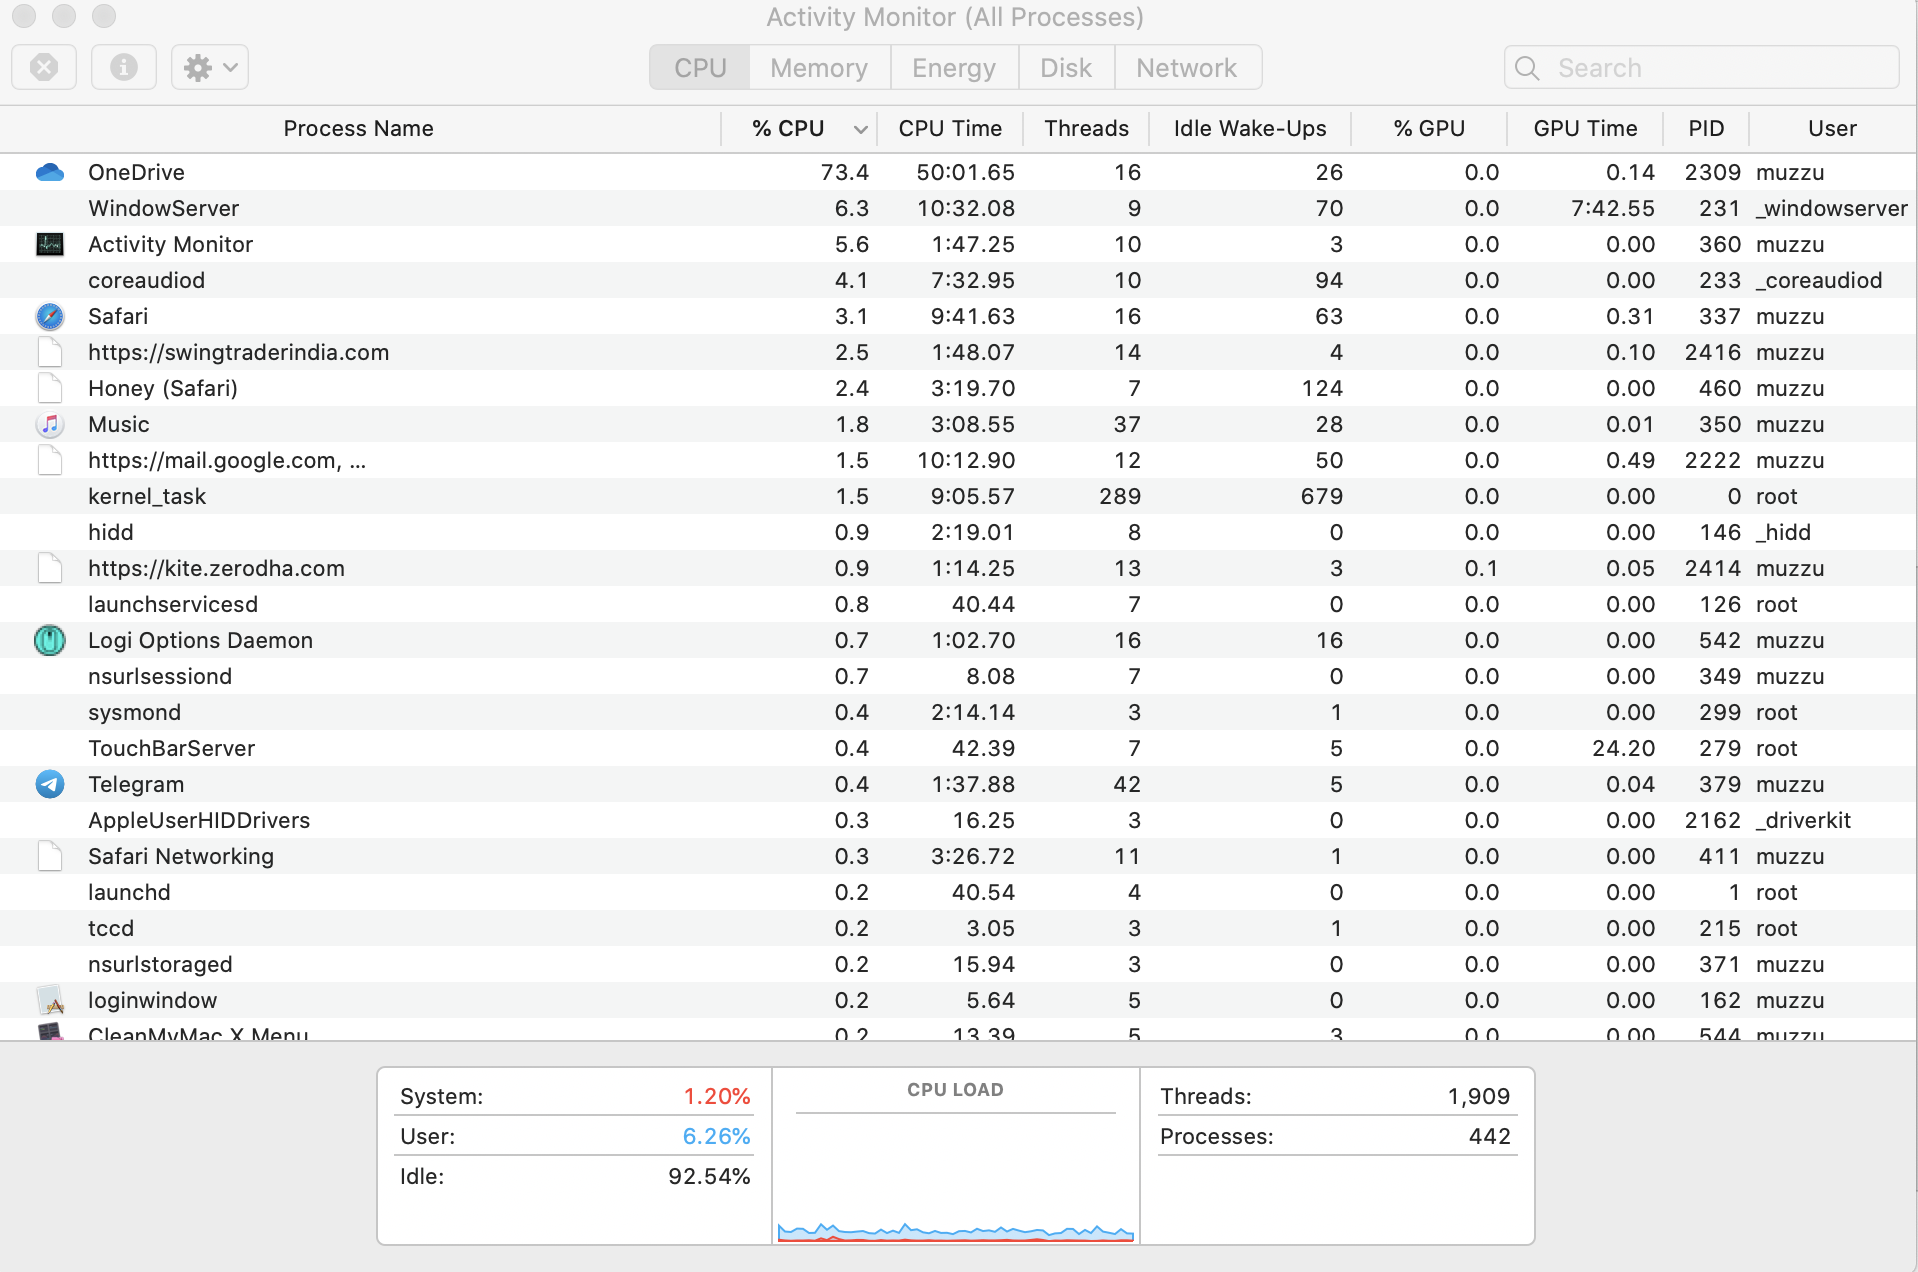
Task: Click the swingtraderindia.com document icon
Action: (x=50, y=352)
